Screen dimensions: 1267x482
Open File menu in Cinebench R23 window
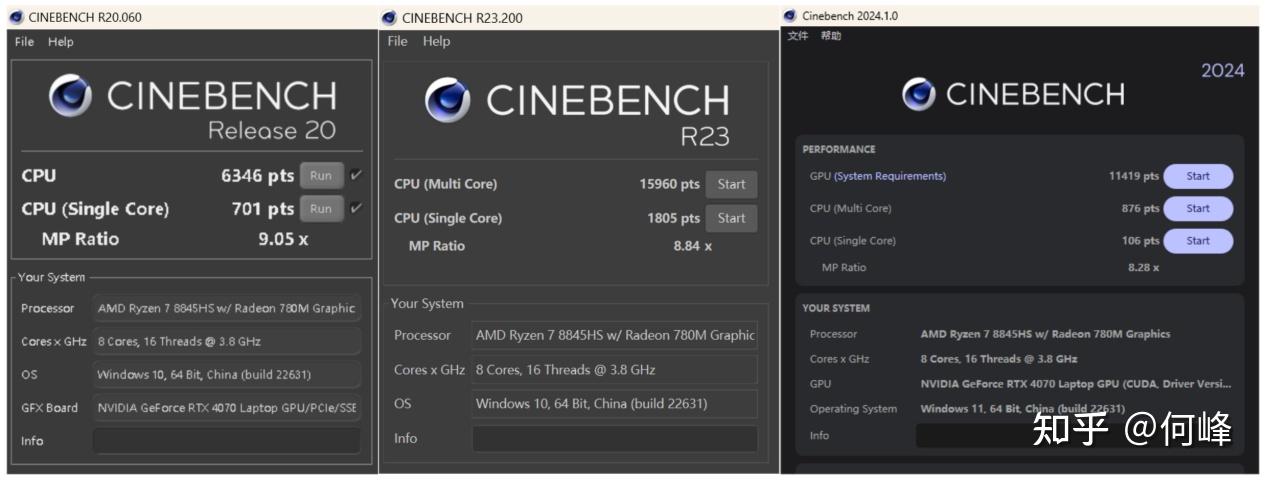(x=398, y=41)
